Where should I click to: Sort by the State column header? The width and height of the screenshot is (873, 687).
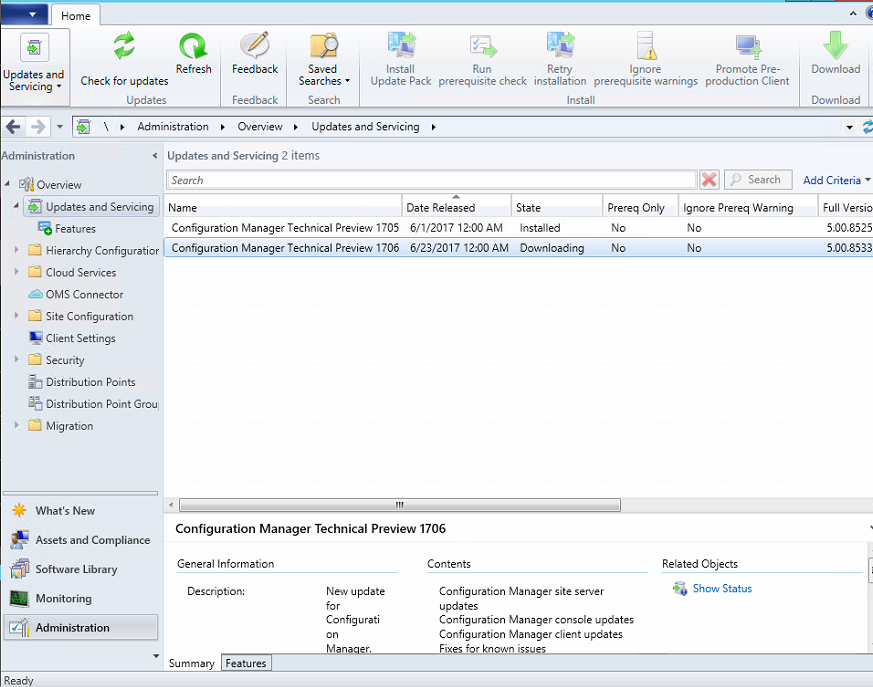tap(556, 207)
